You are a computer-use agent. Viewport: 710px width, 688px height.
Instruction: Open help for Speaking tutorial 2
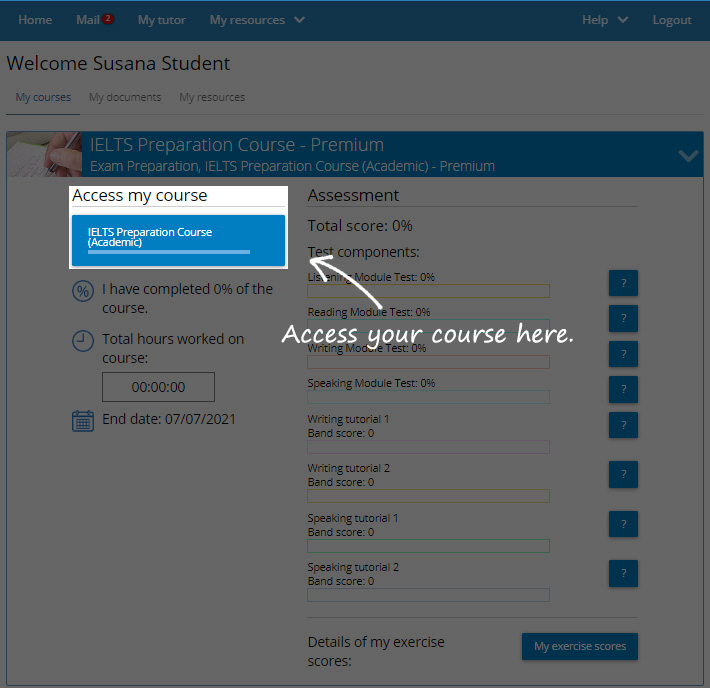point(623,573)
